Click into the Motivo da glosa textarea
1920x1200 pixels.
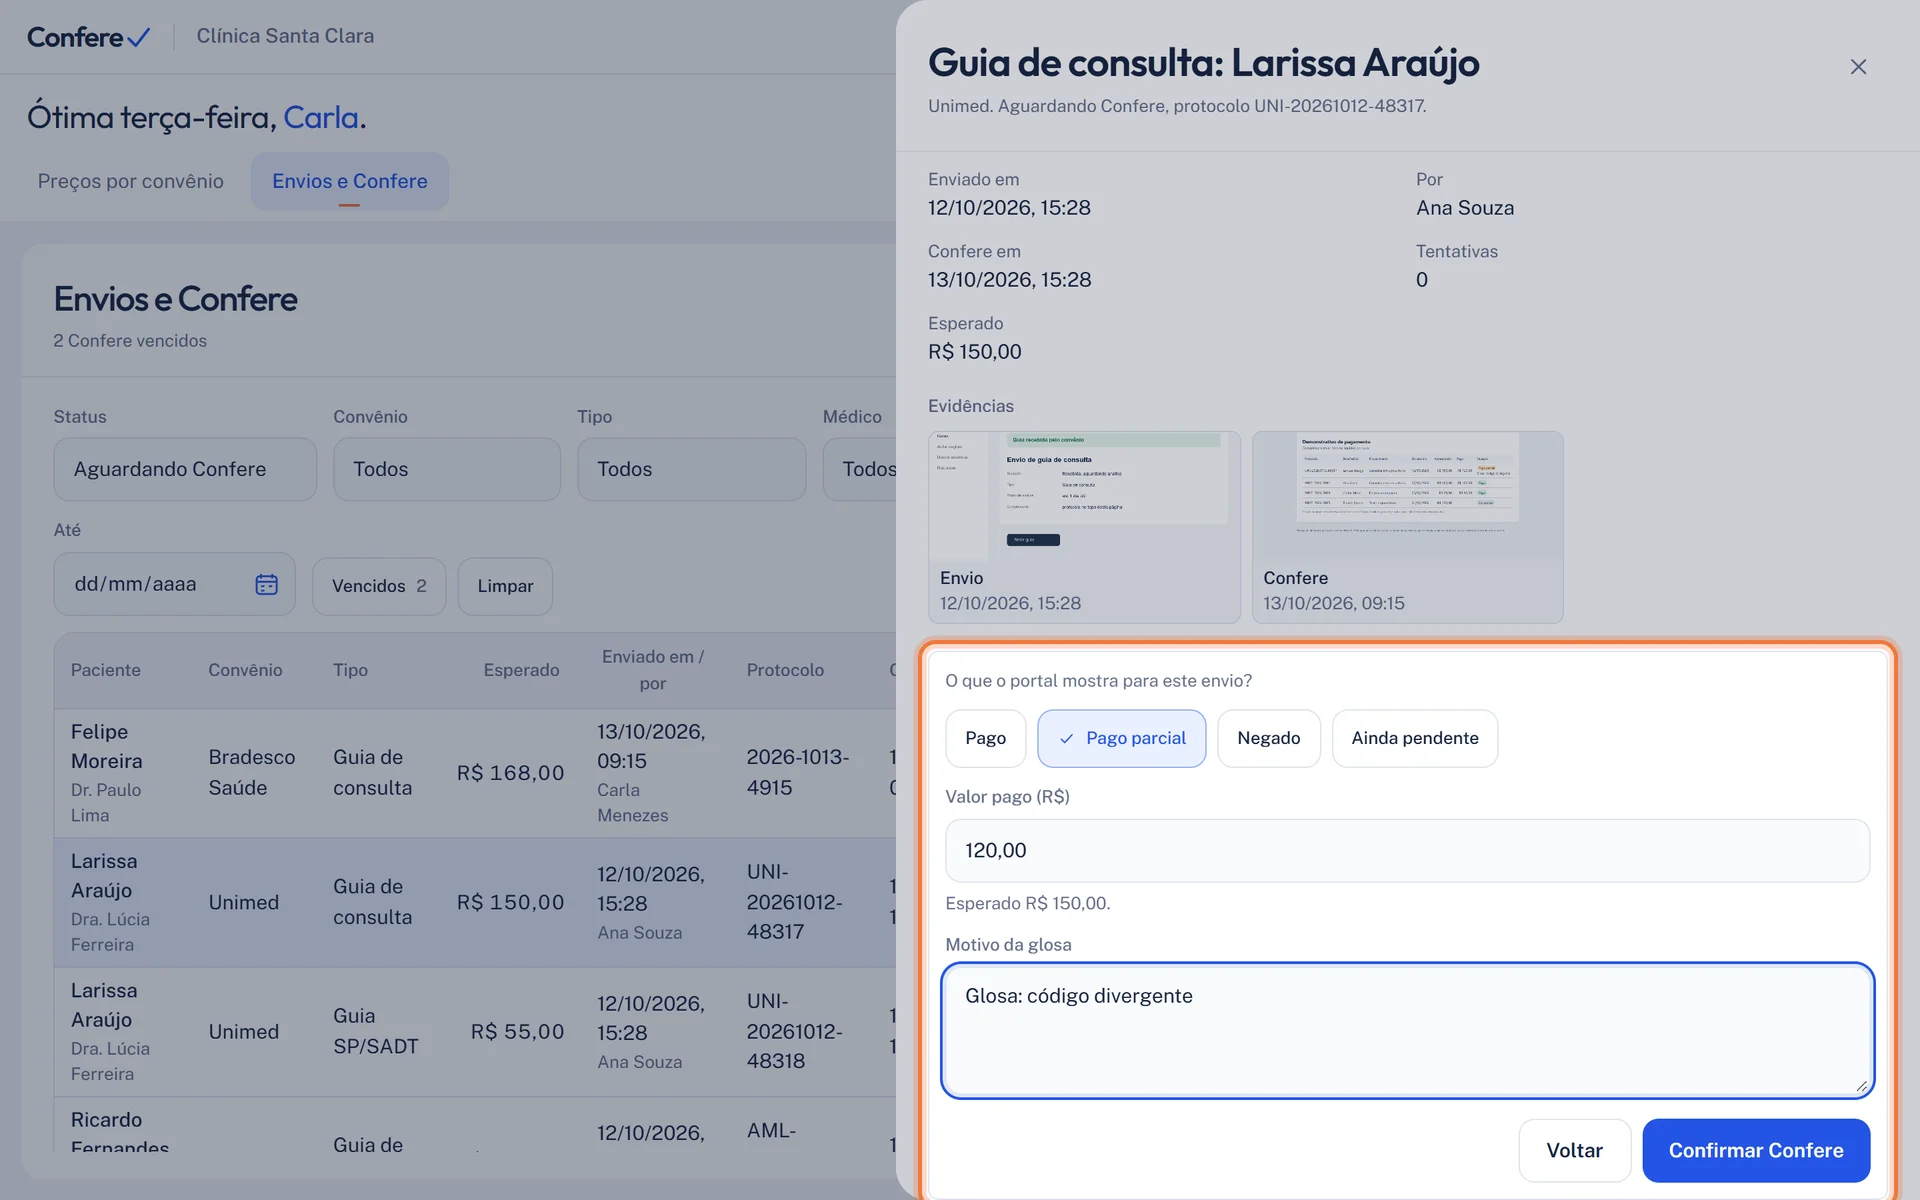(x=1407, y=1030)
